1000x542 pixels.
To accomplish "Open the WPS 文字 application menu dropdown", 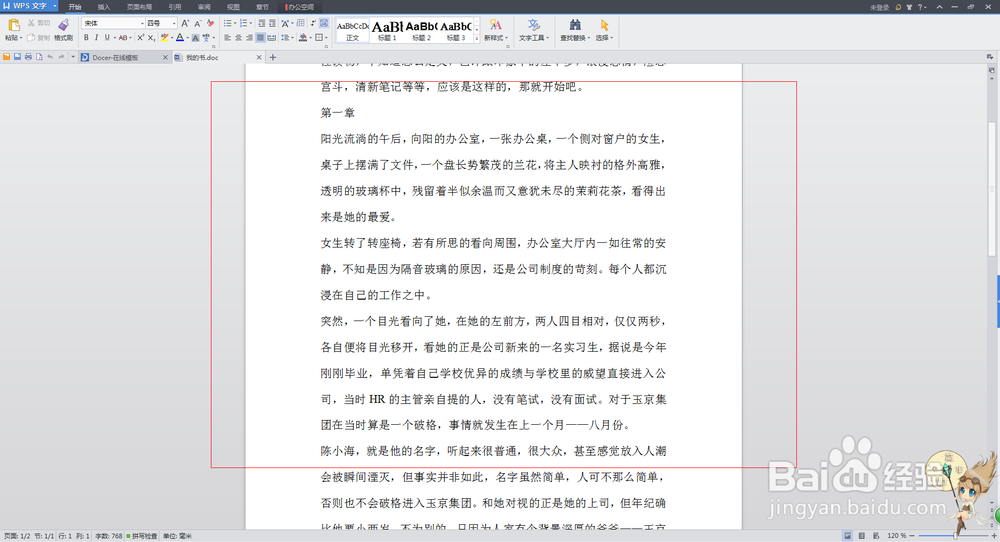I will [55, 6].
